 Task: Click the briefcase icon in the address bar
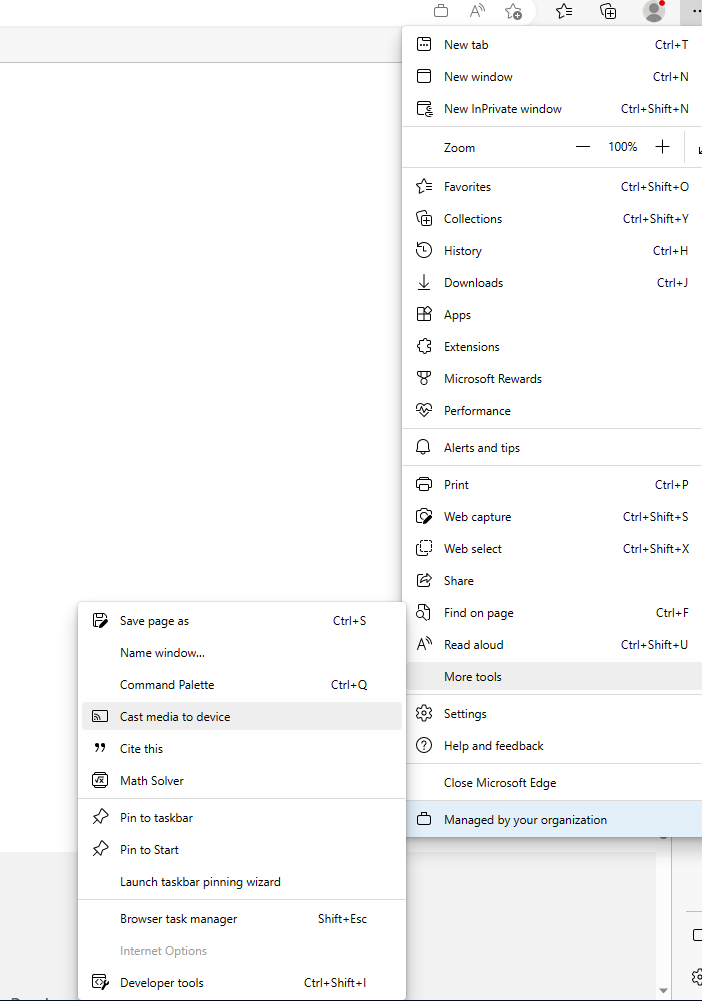click(441, 11)
